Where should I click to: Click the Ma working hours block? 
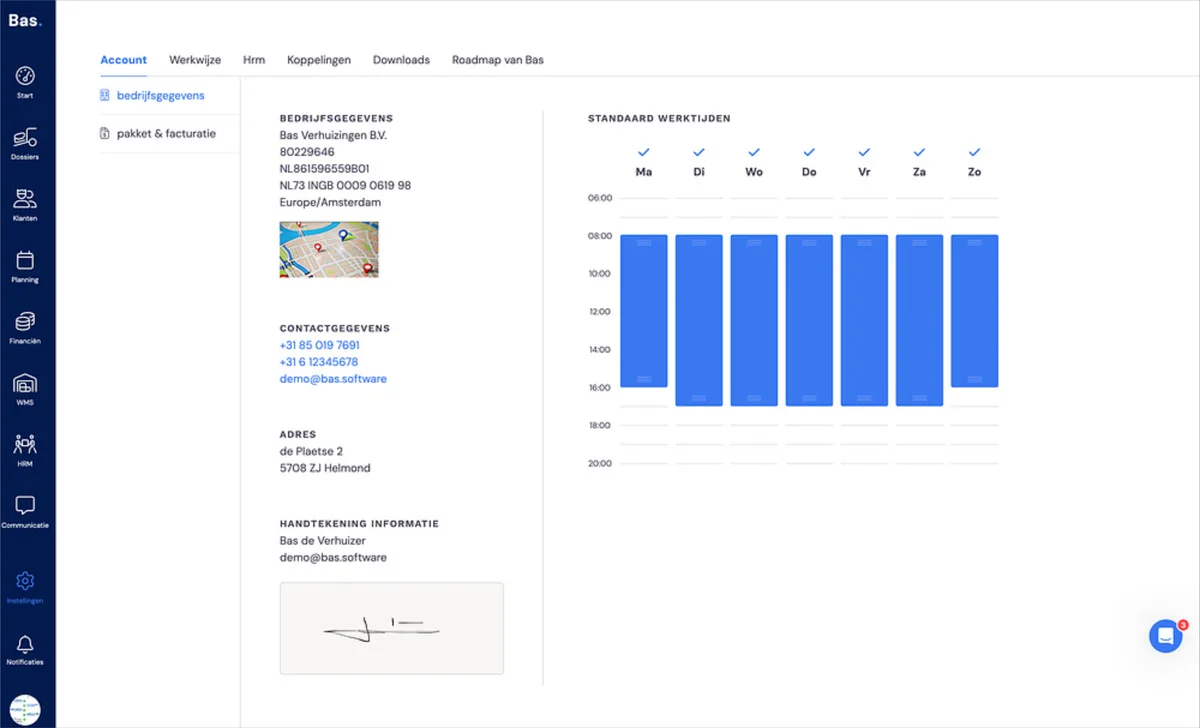click(644, 311)
